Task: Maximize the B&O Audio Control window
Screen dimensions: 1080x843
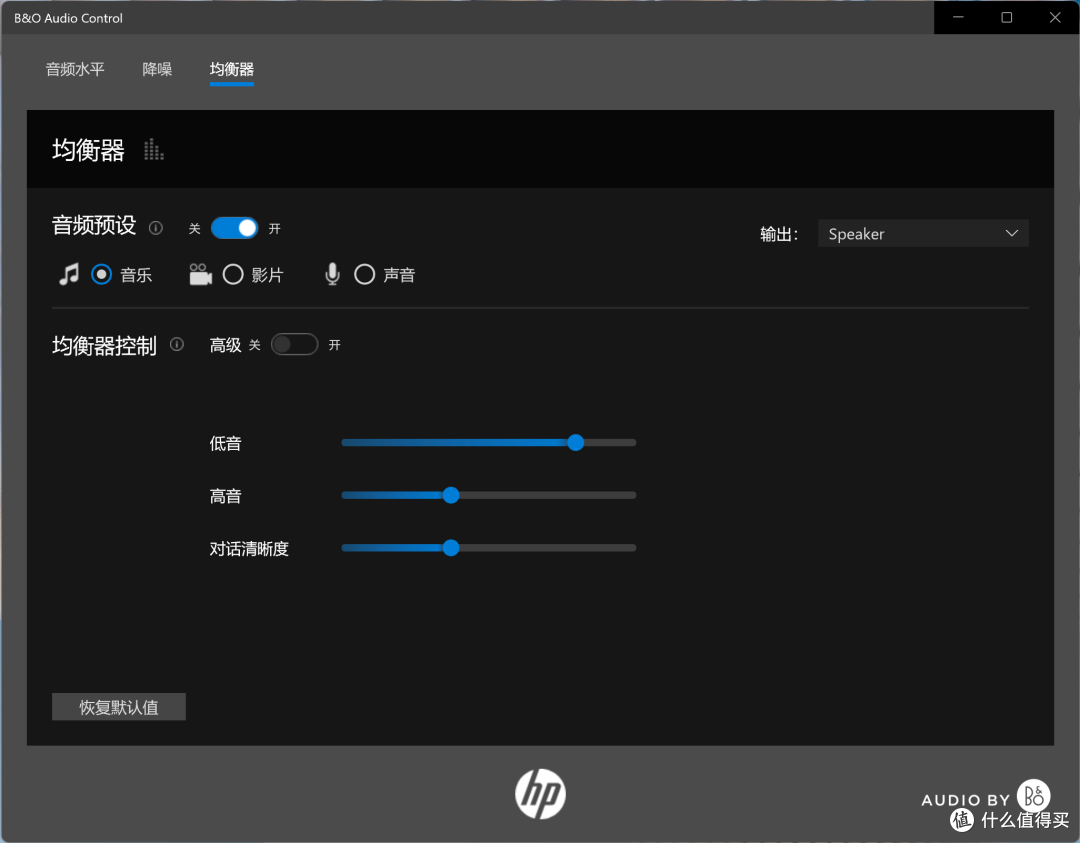Action: click(x=1006, y=17)
